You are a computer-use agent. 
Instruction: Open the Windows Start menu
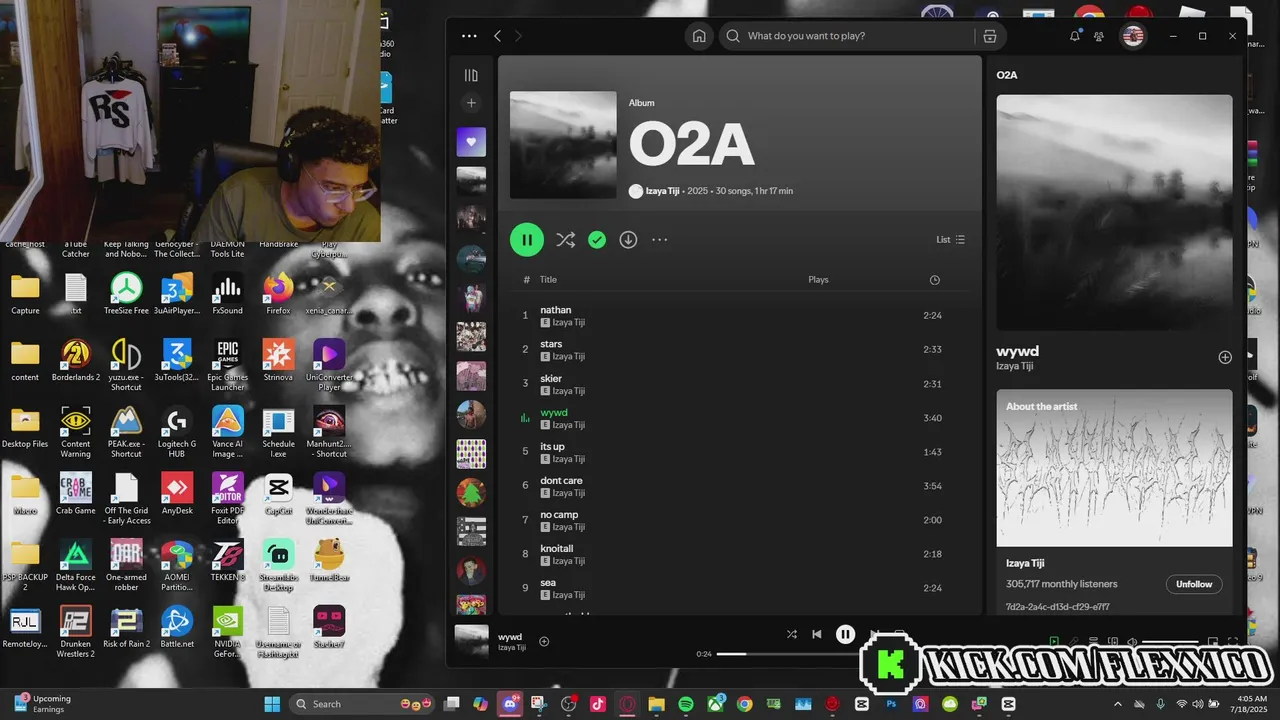point(272,704)
